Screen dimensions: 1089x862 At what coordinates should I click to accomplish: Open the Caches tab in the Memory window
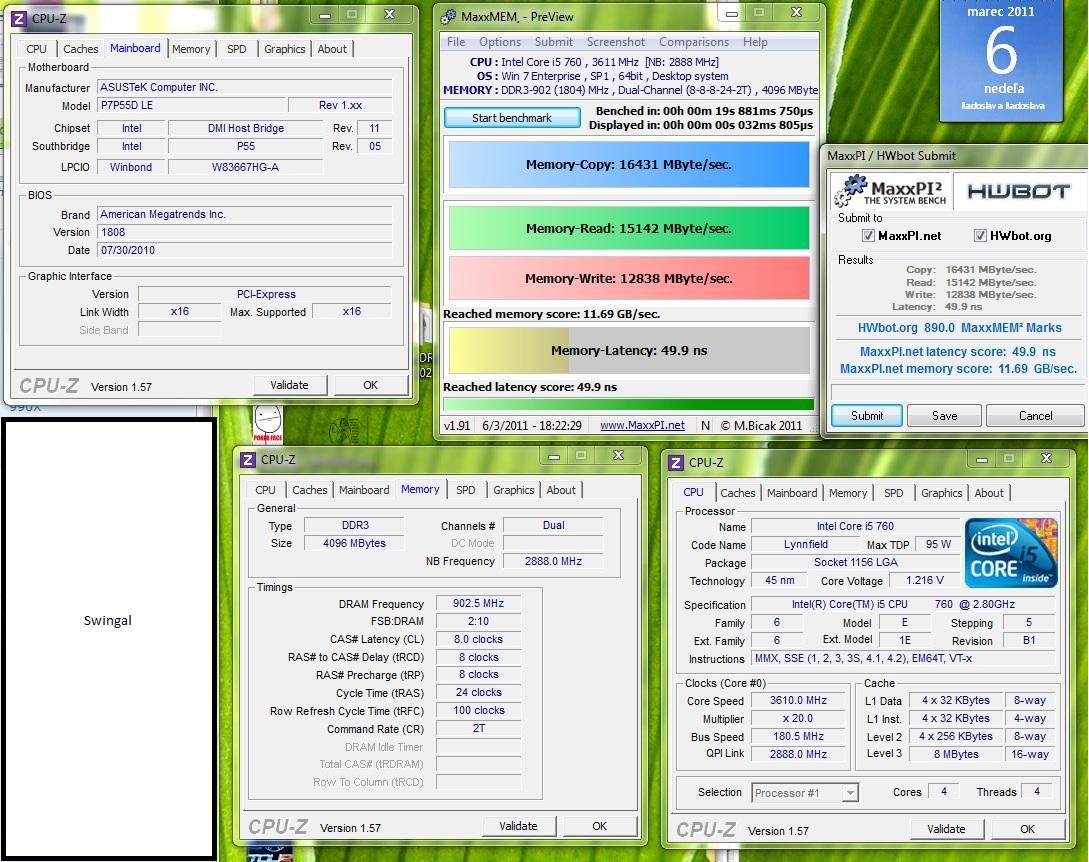pyautogui.click(x=310, y=490)
